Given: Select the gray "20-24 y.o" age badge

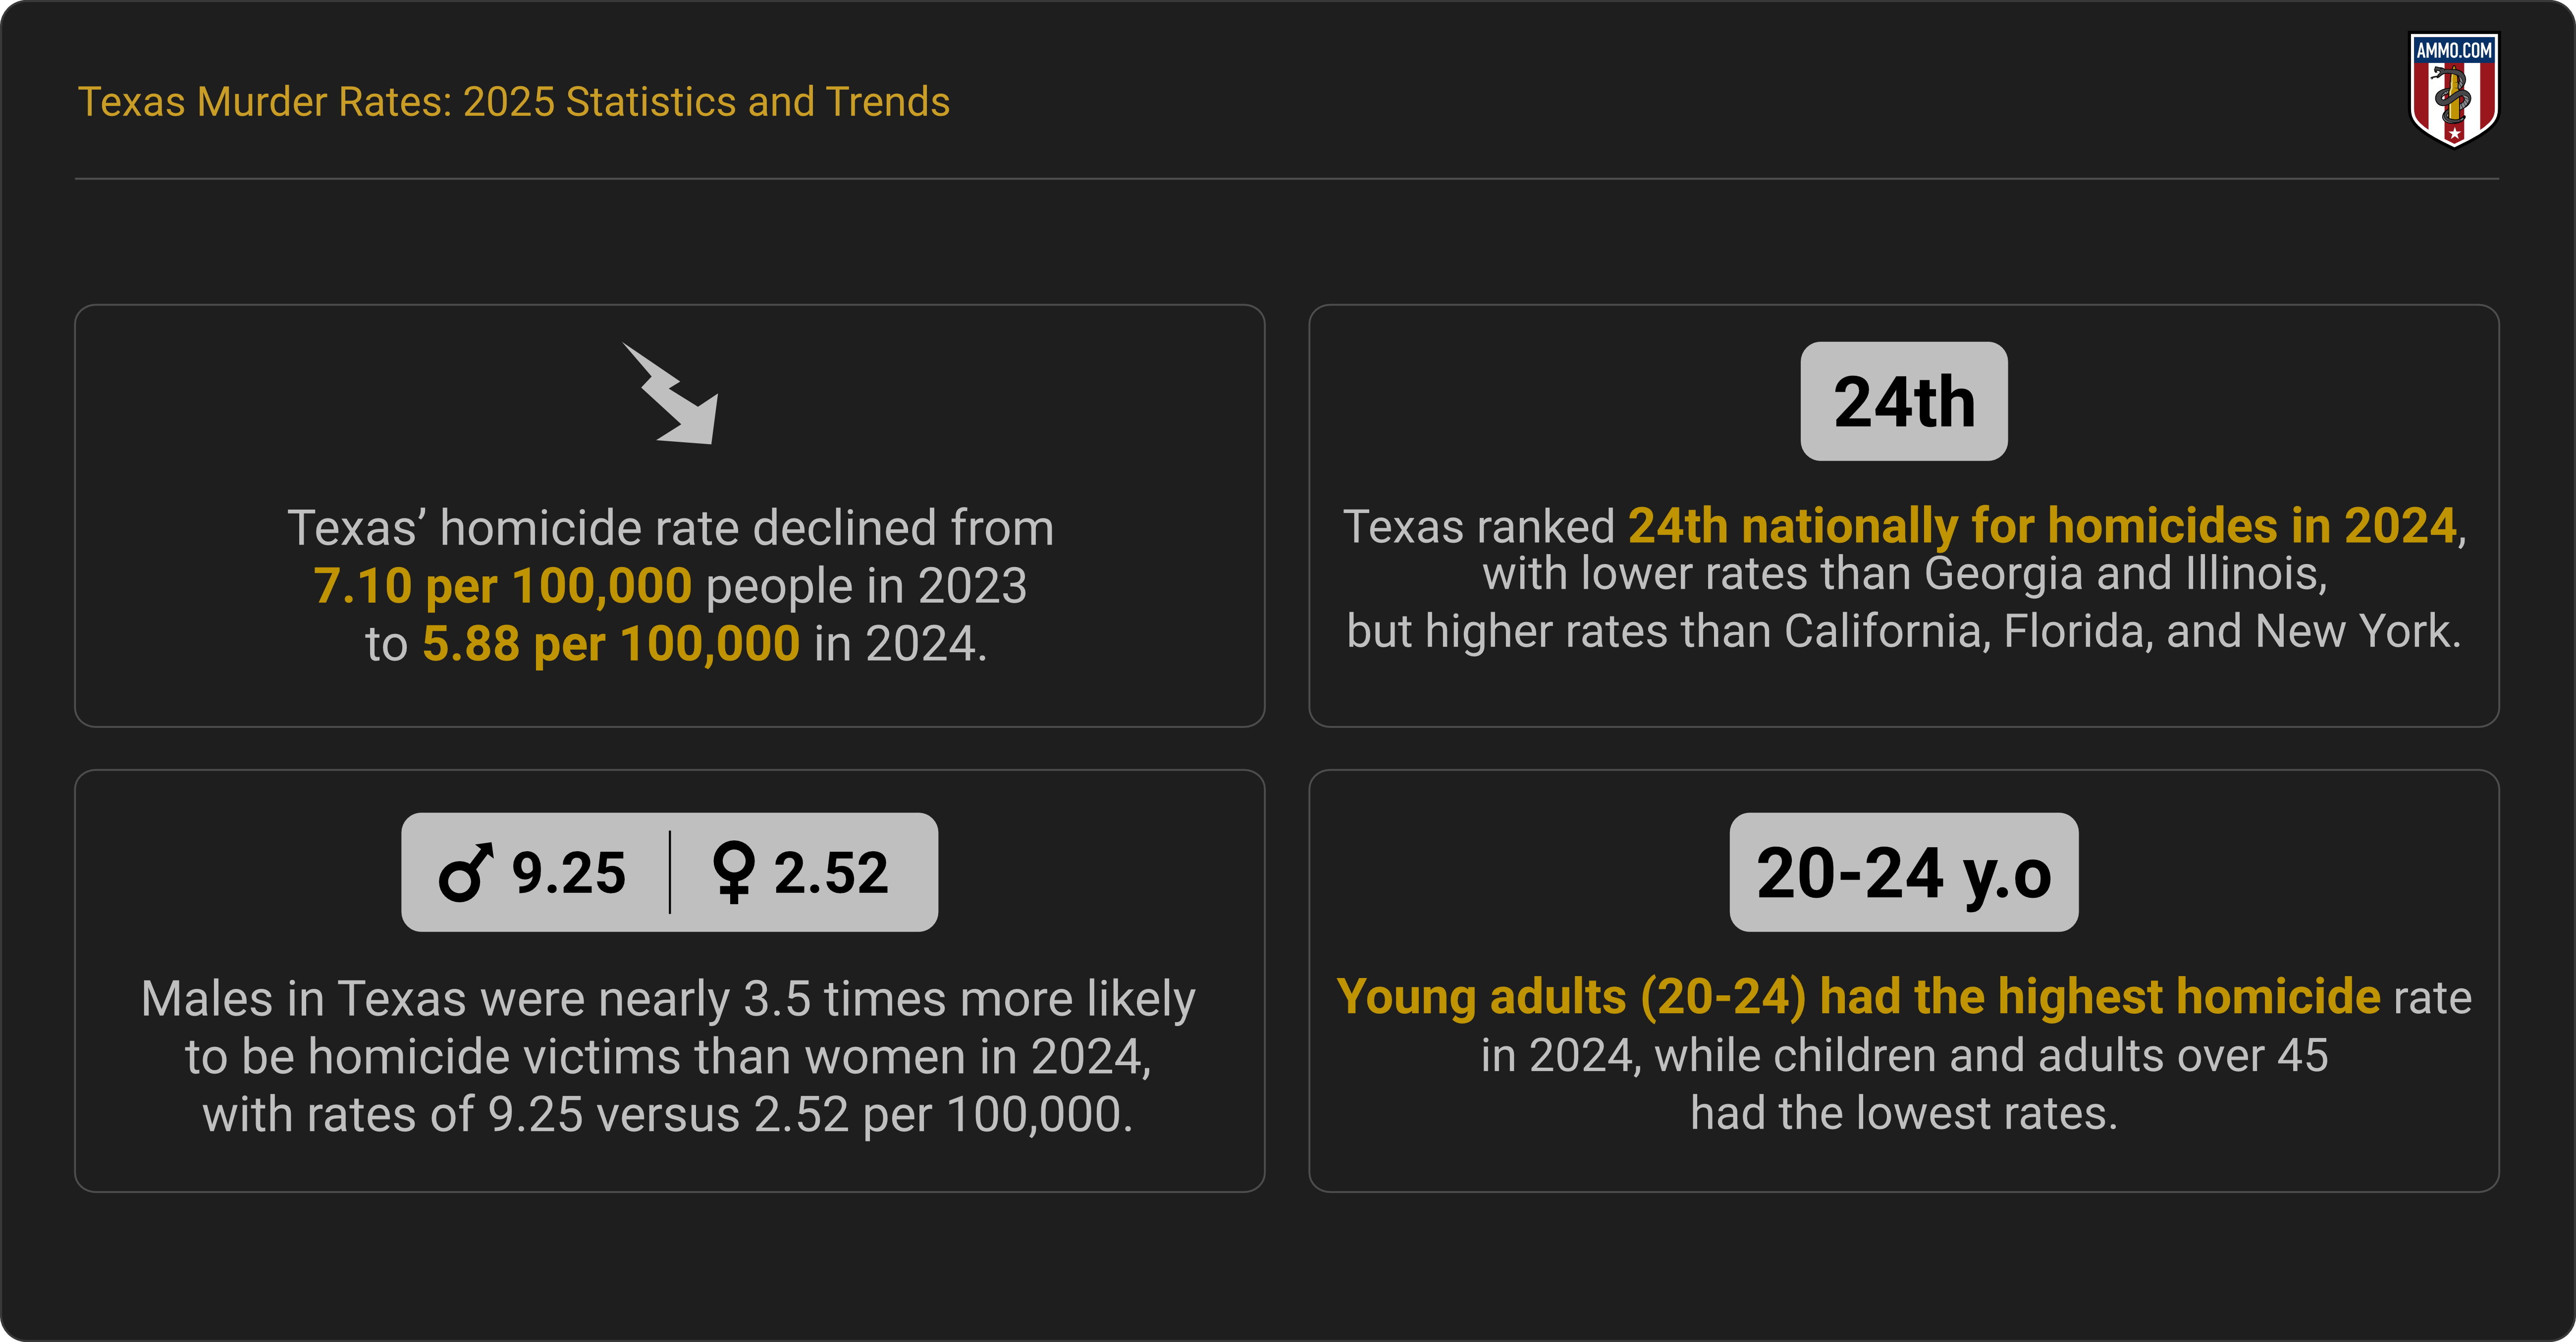Looking at the screenshot, I should point(1903,872).
